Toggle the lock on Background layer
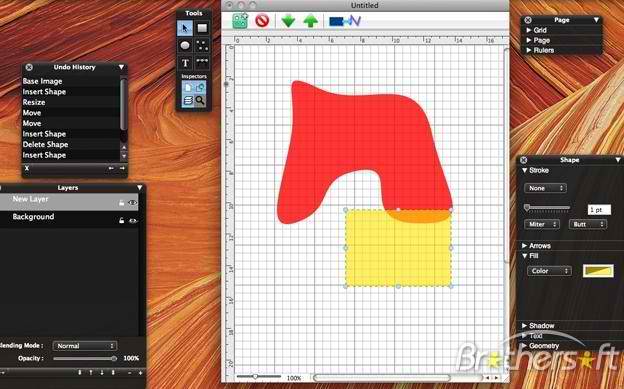Image resolution: width=624 pixels, height=389 pixels. [x=121, y=221]
